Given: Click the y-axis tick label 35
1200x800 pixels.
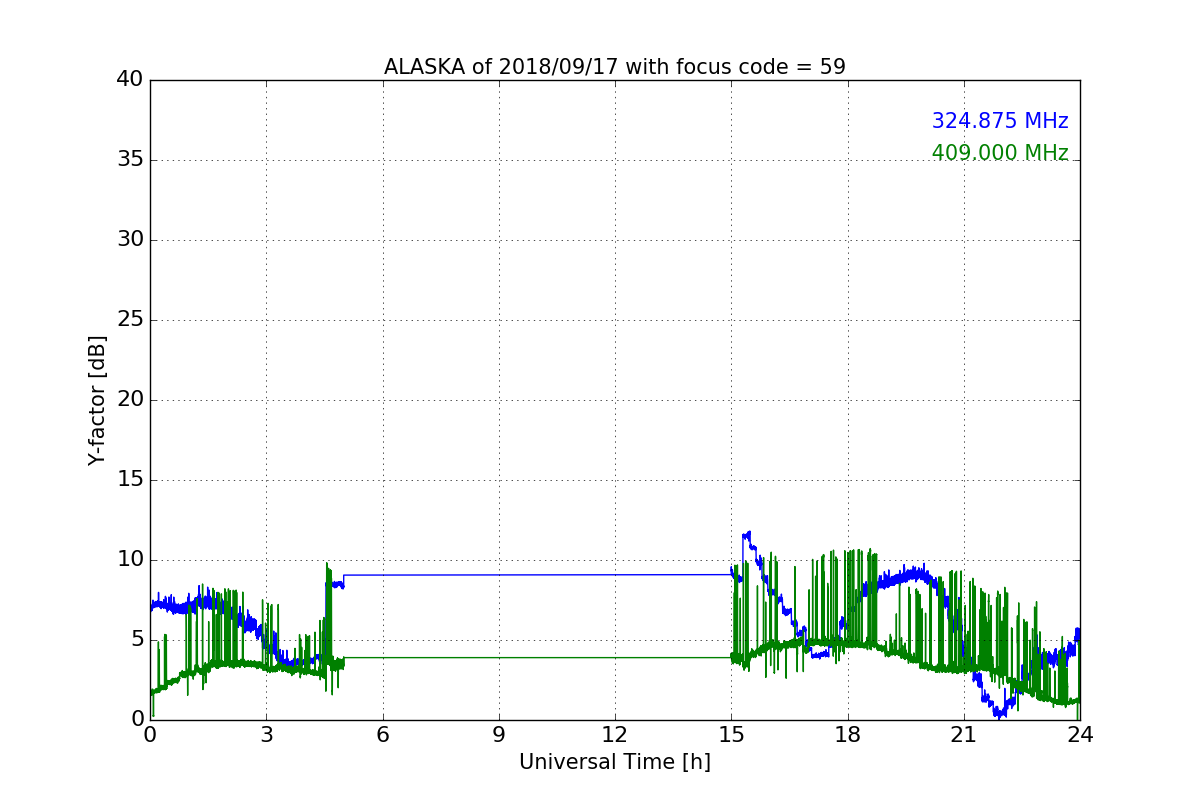Looking at the screenshot, I should [130, 160].
